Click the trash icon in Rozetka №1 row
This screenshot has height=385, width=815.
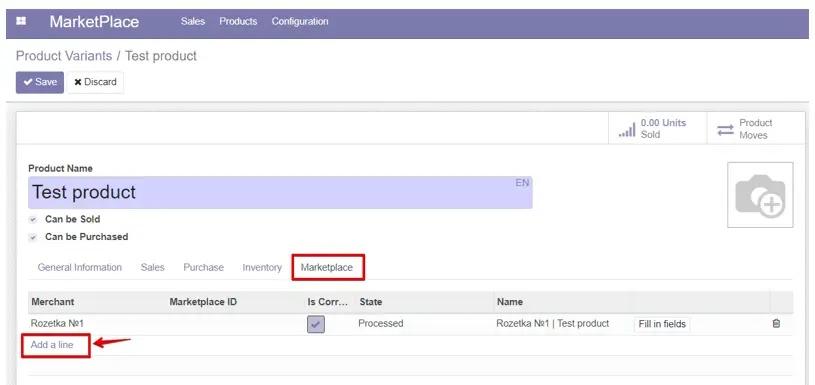click(x=776, y=323)
